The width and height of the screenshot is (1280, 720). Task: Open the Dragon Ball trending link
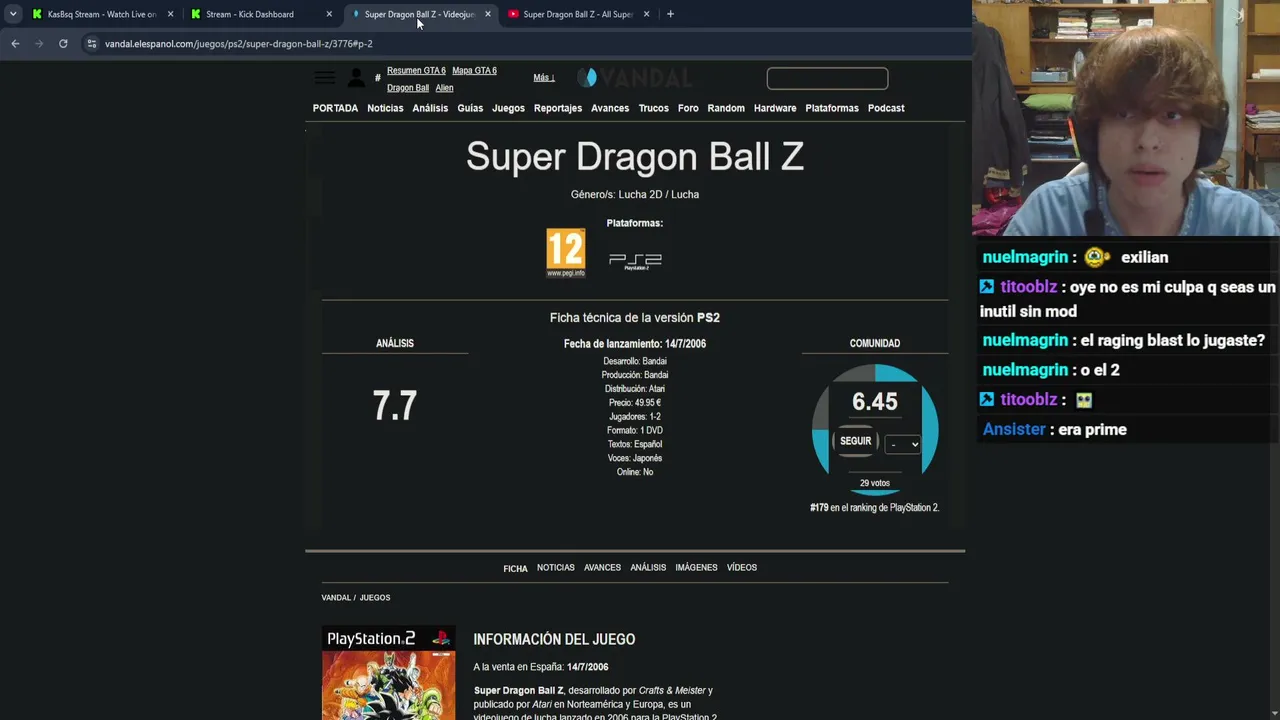click(x=408, y=88)
